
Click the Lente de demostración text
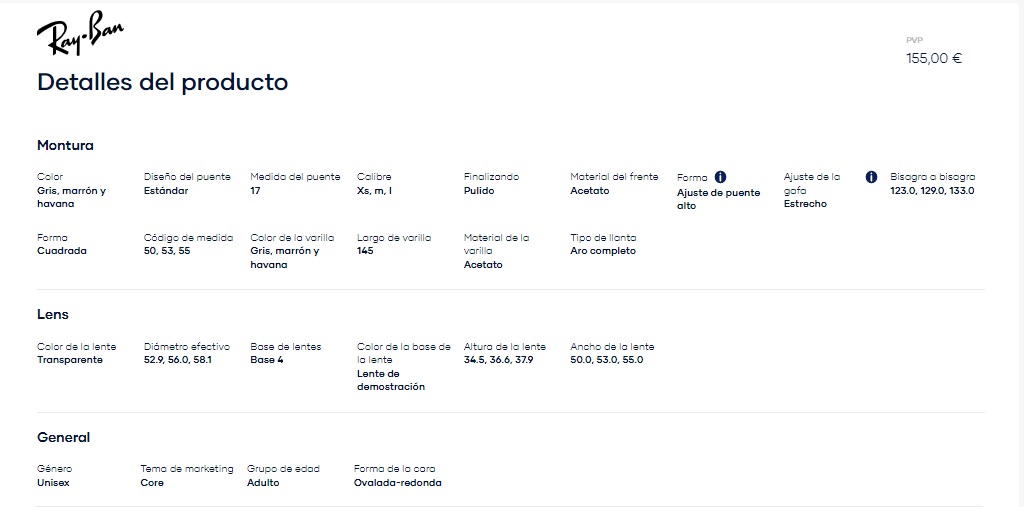pos(391,380)
